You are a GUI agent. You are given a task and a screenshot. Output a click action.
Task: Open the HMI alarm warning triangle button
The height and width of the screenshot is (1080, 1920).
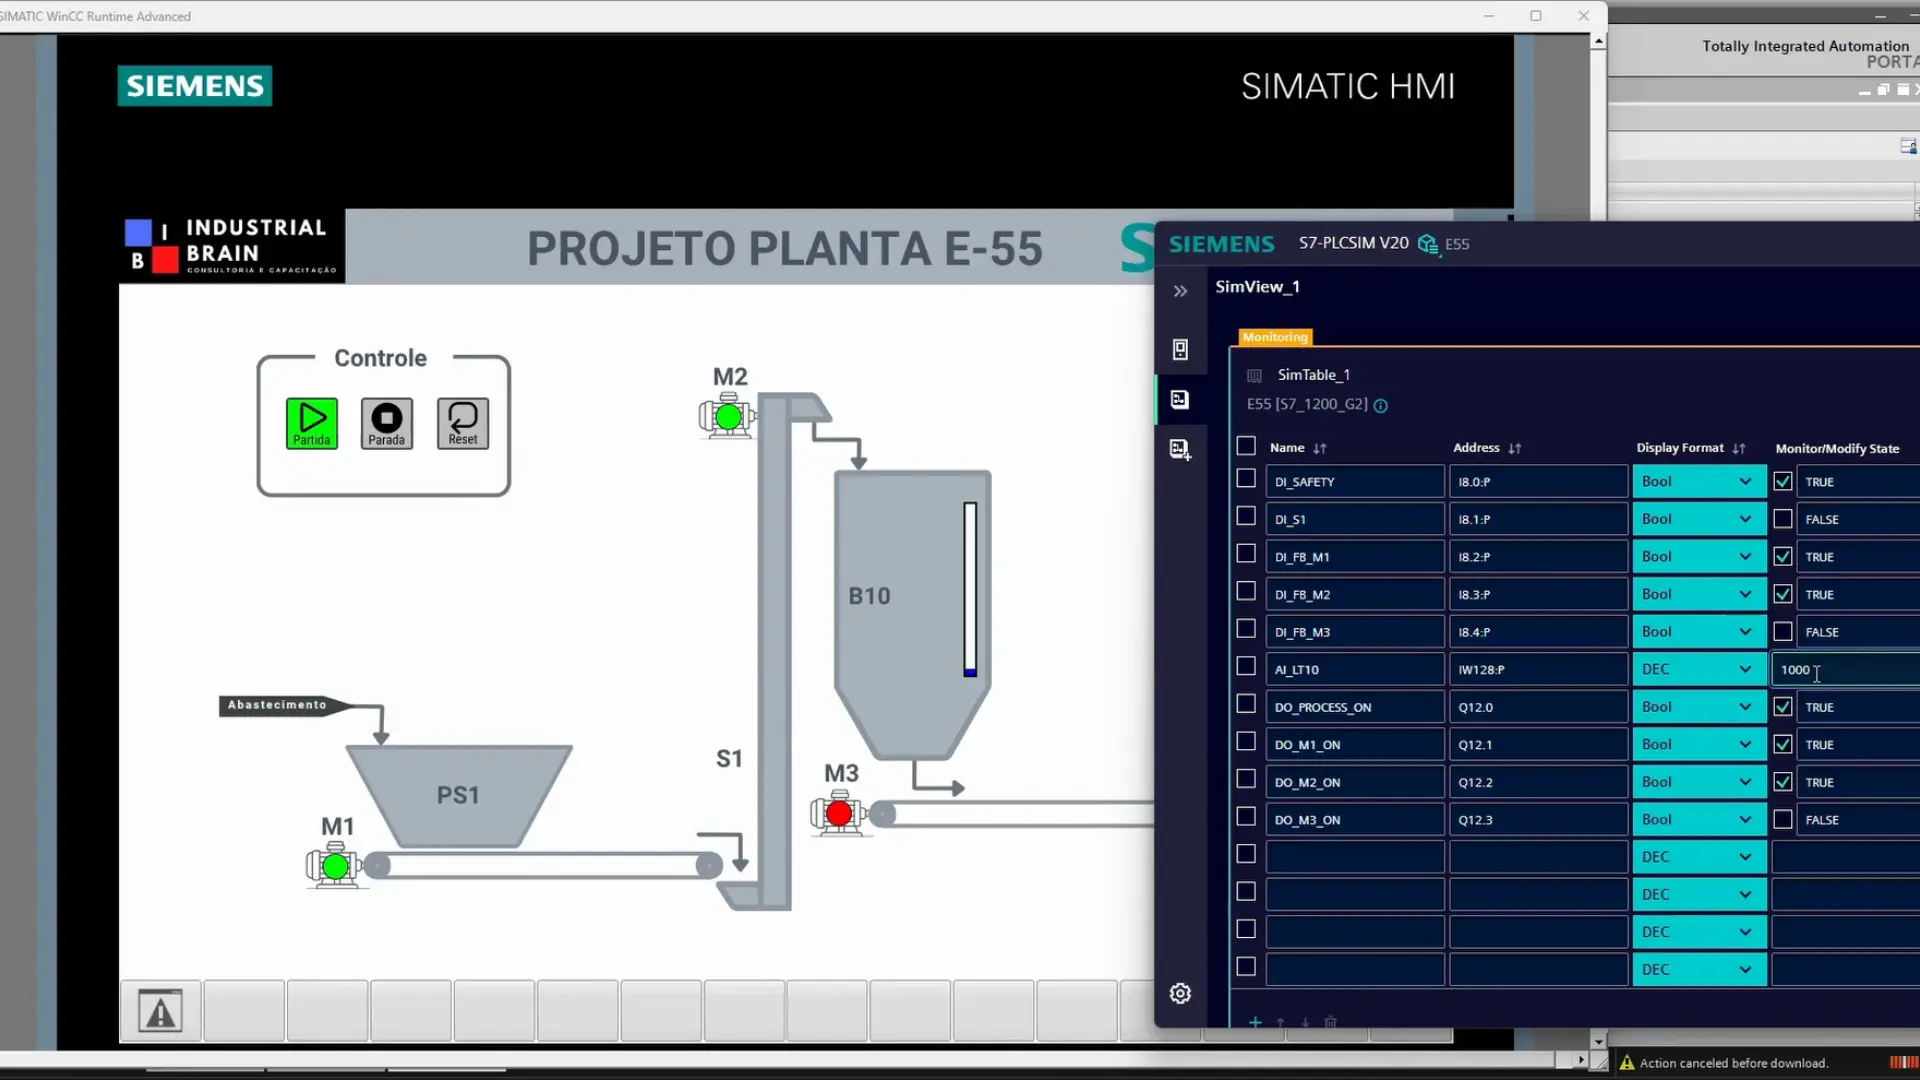pos(160,1011)
